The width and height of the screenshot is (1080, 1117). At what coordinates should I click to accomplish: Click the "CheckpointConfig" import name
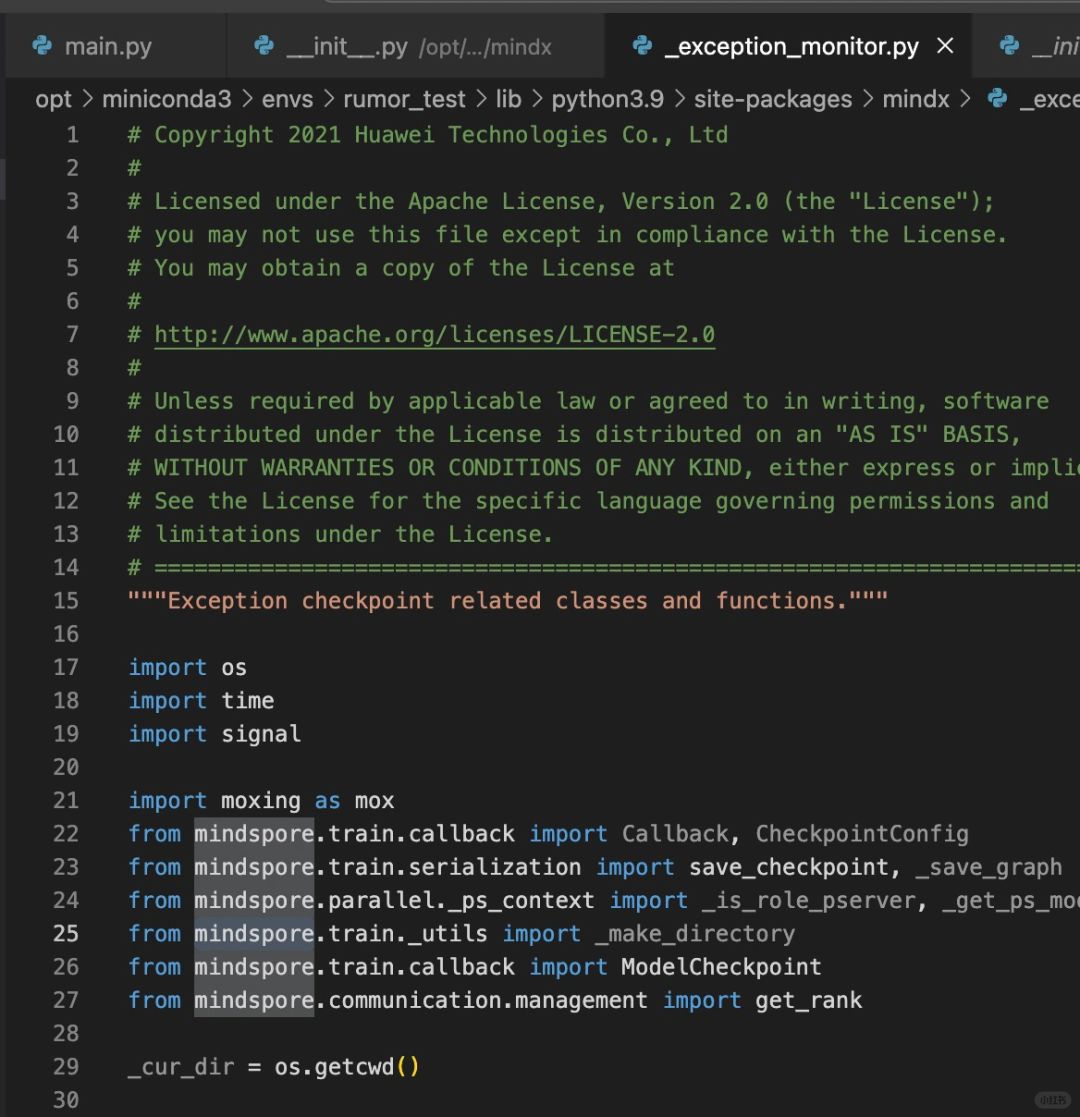click(862, 834)
